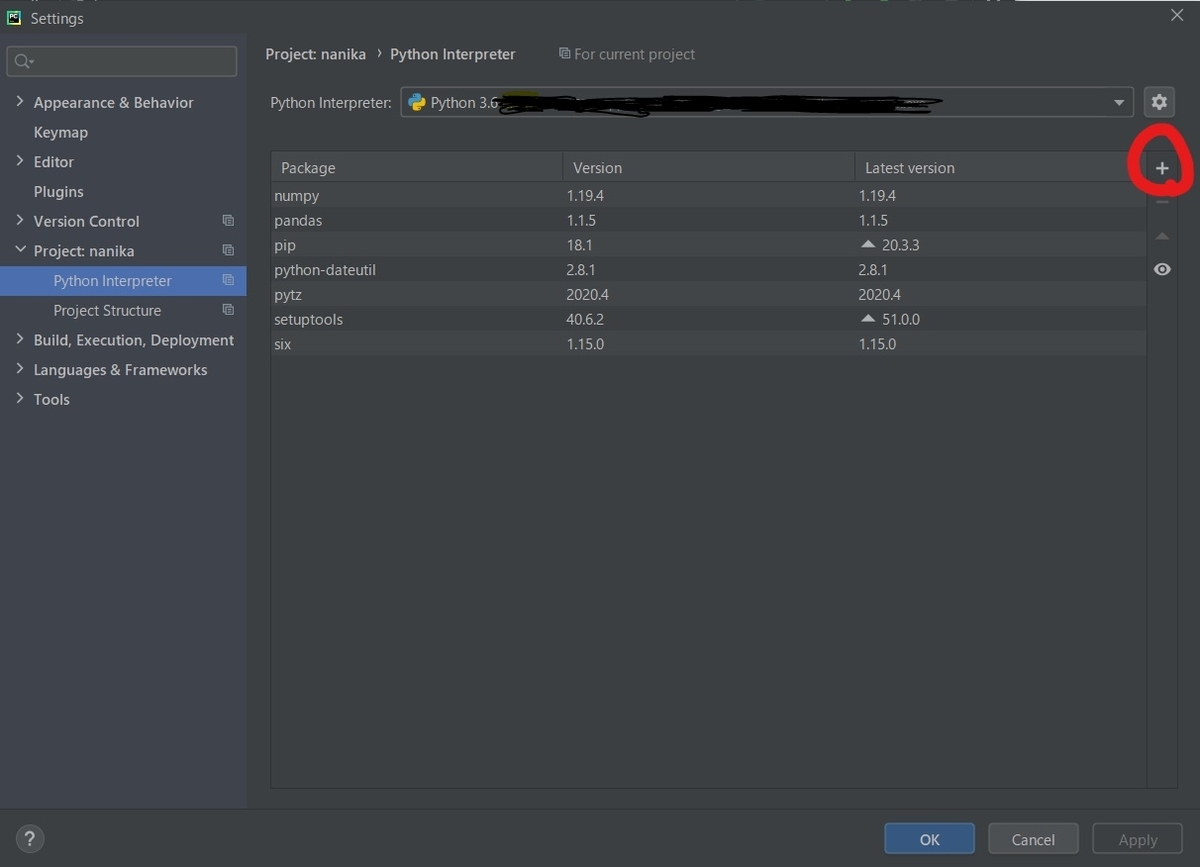The width and height of the screenshot is (1200, 867).
Task: Expand the Tools settings section
Action: [20, 399]
